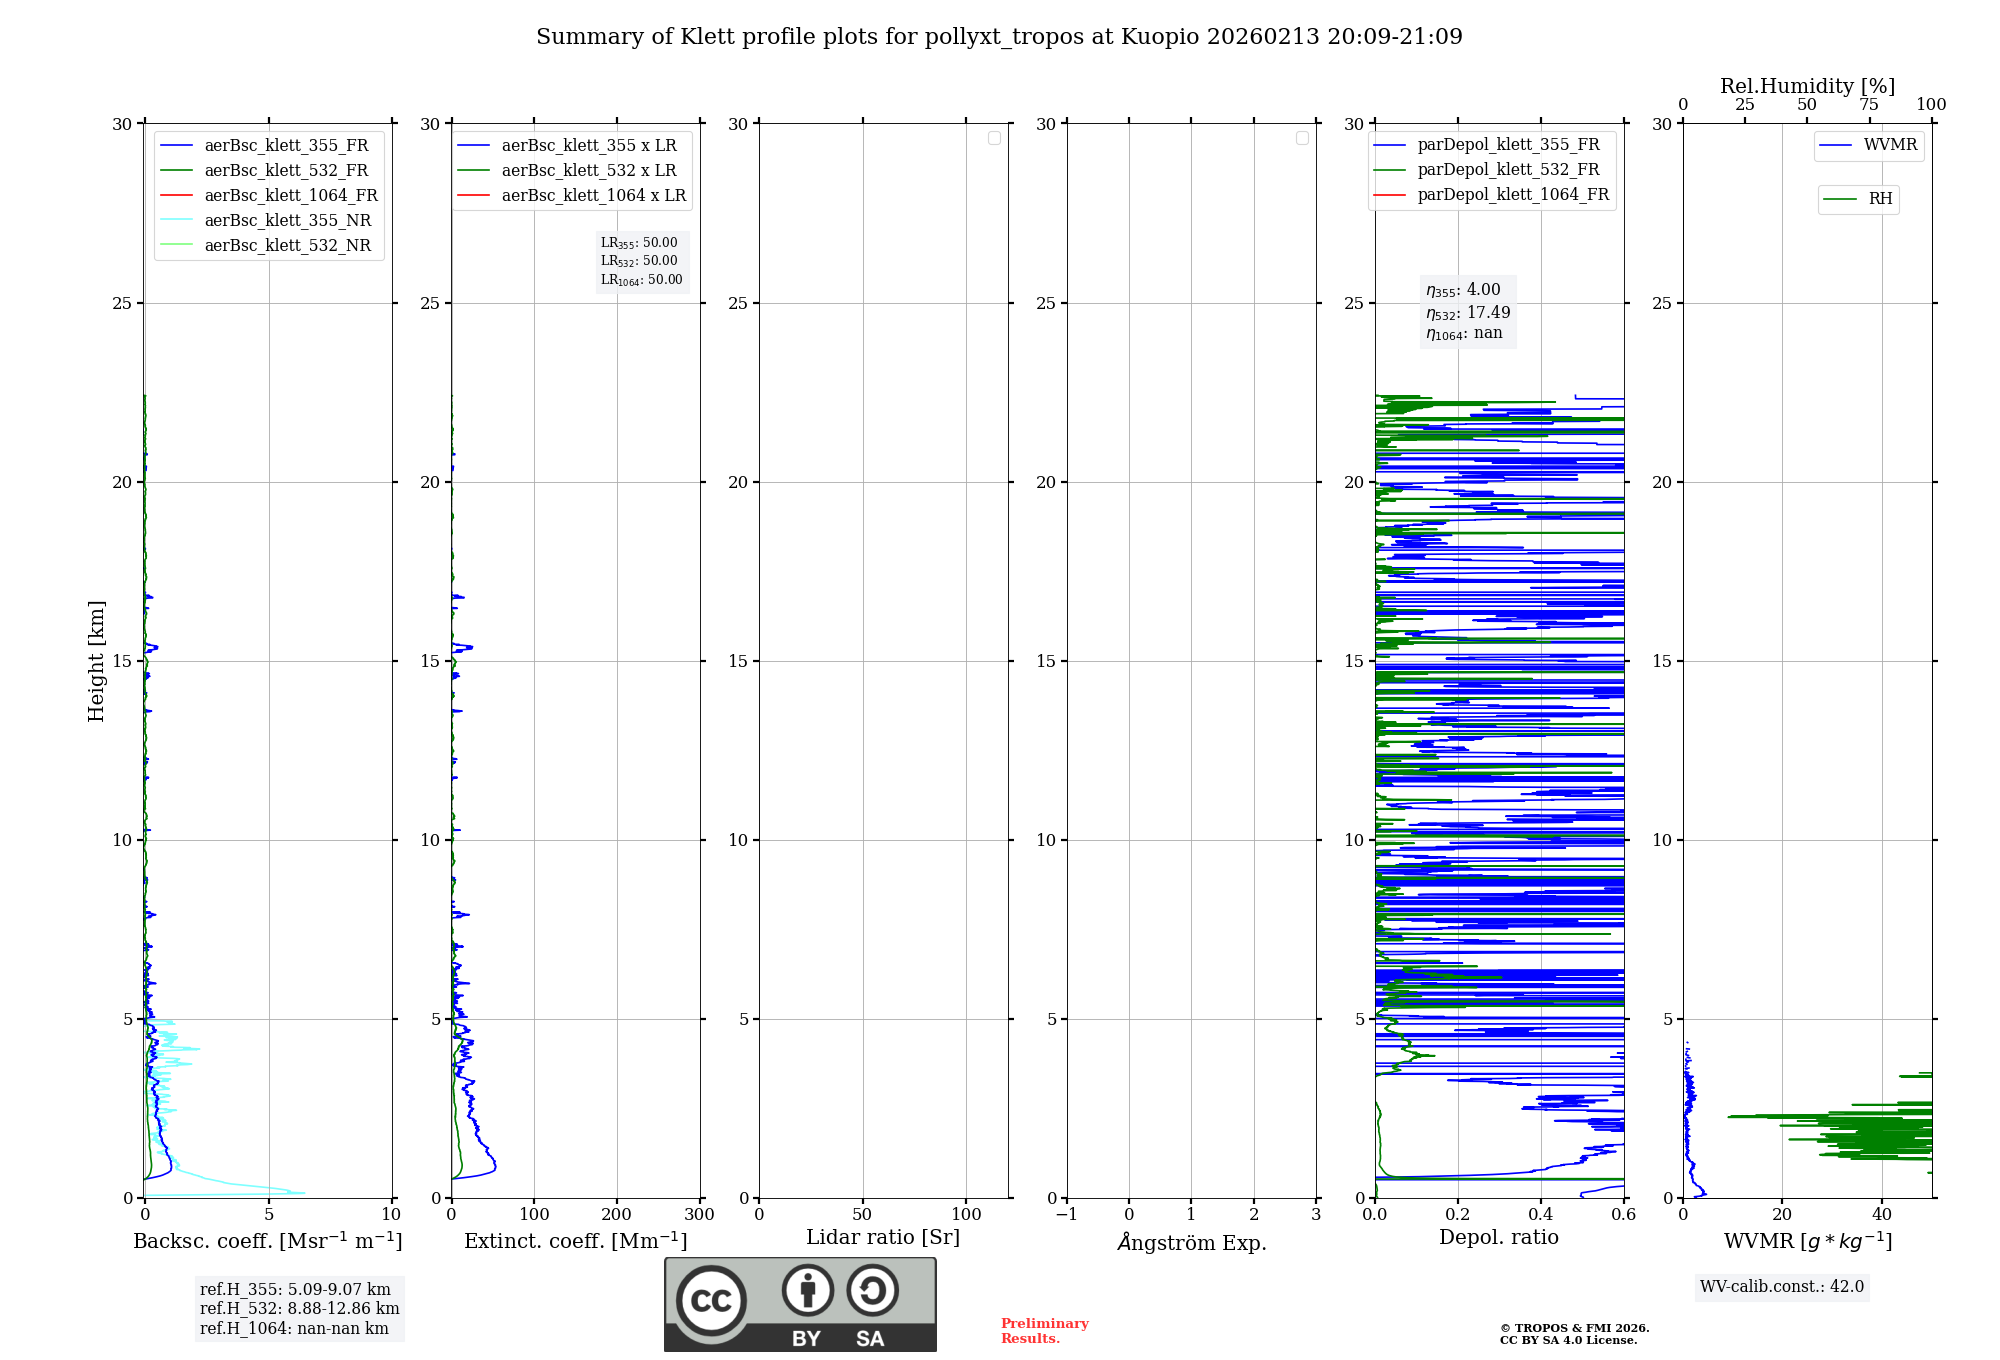Click the empty legend box in Lidar ratio plot
Screen dimensions: 2000x1360
tap(994, 138)
